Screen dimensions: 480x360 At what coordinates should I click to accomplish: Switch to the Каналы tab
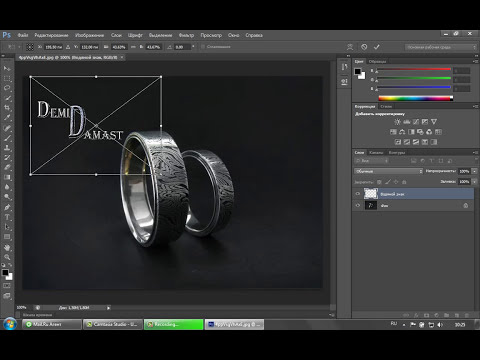[x=376, y=152]
